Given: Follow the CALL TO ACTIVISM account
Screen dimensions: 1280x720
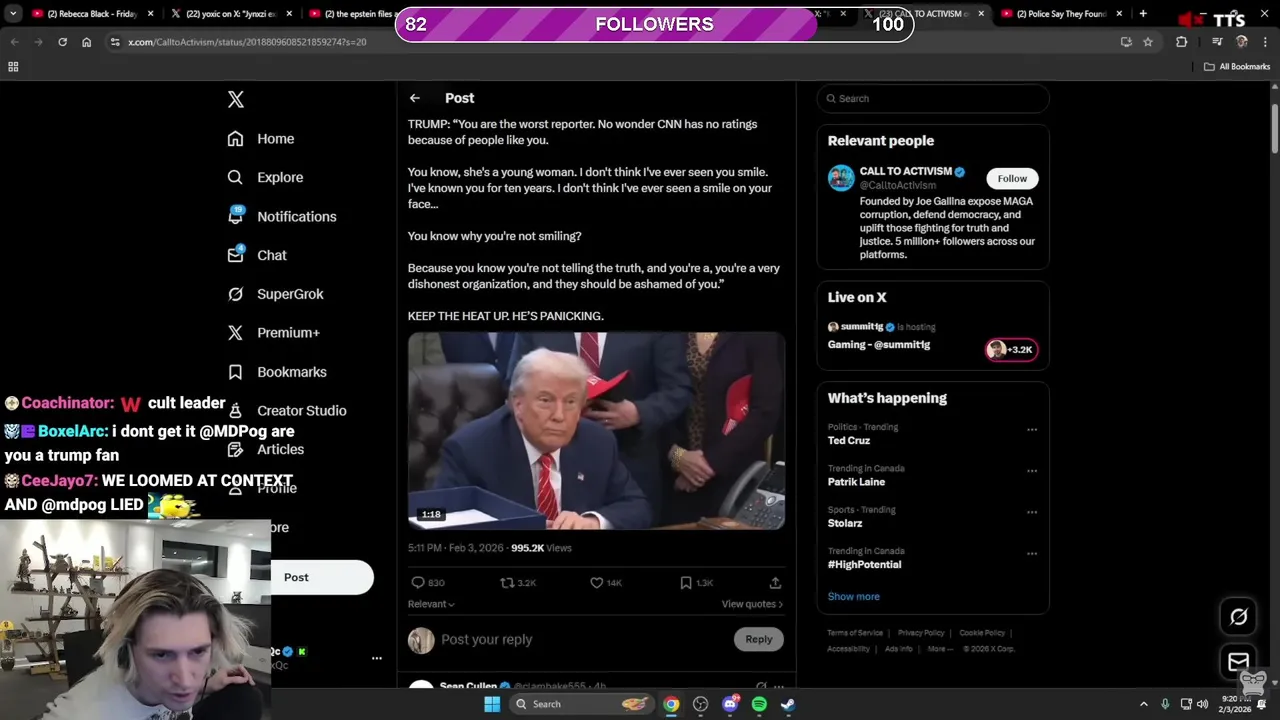Looking at the screenshot, I should point(1012,178).
